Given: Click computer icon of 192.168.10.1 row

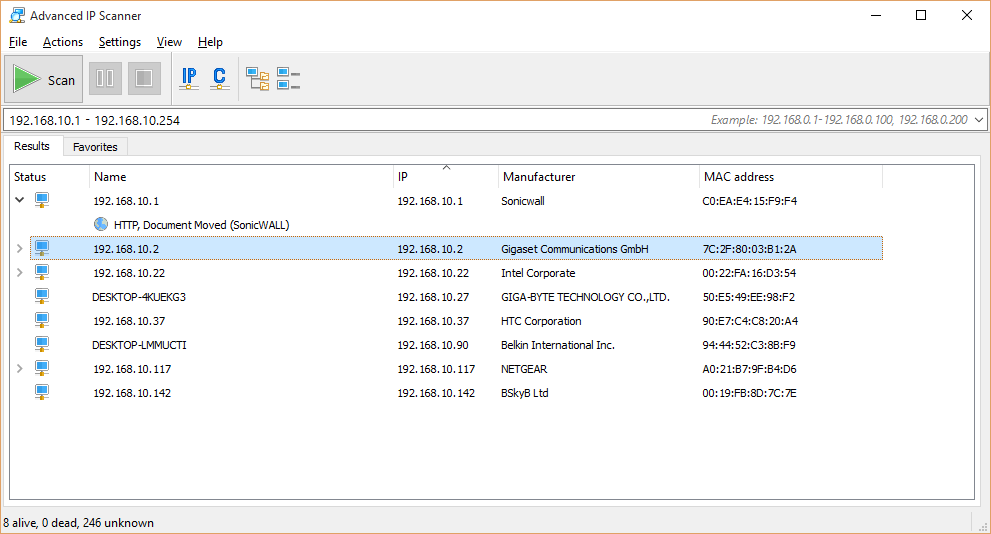Looking at the screenshot, I should point(42,200).
